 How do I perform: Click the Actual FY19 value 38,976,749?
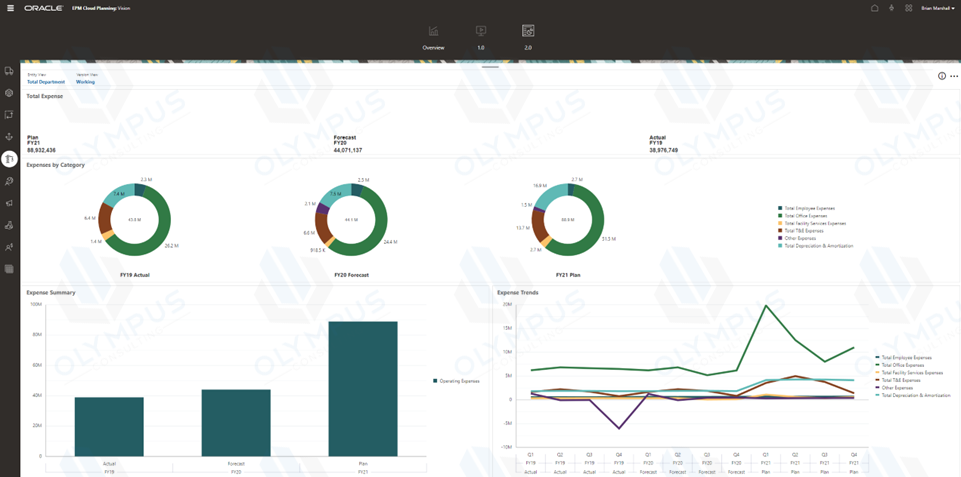click(x=664, y=150)
